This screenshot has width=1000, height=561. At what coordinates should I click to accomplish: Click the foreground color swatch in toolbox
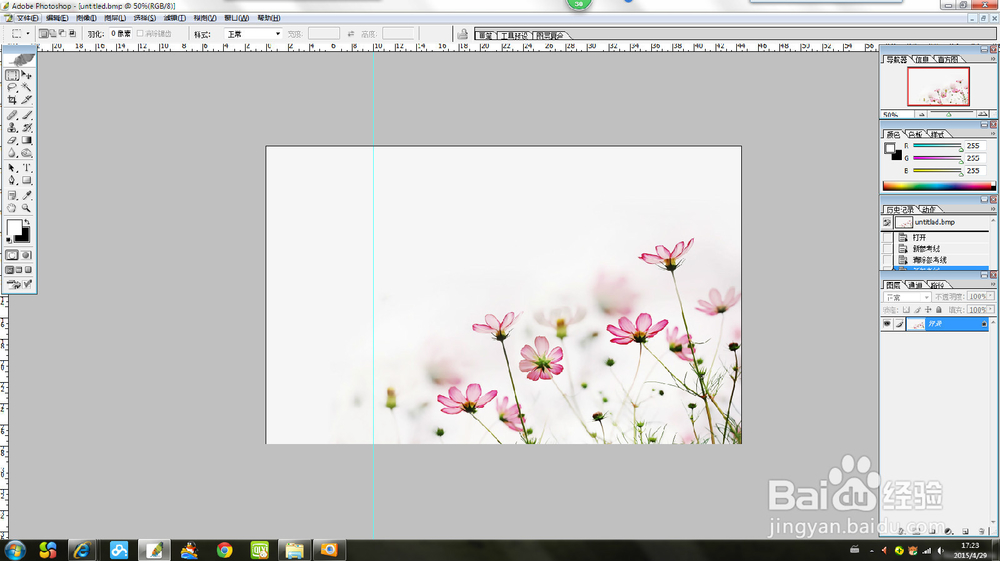pos(13,228)
